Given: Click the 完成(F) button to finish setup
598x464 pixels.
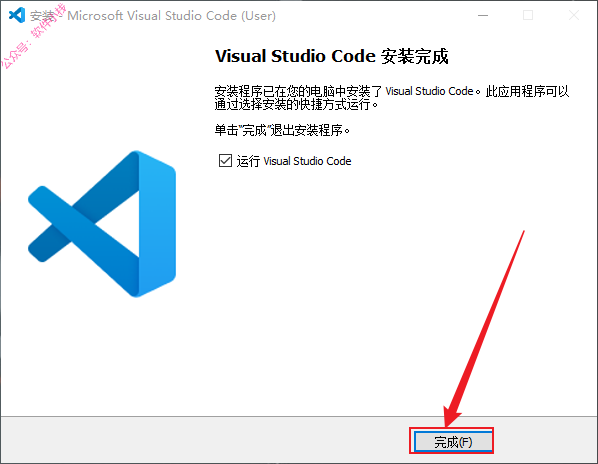Looking at the screenshot, I should click(x=453, y=442).
